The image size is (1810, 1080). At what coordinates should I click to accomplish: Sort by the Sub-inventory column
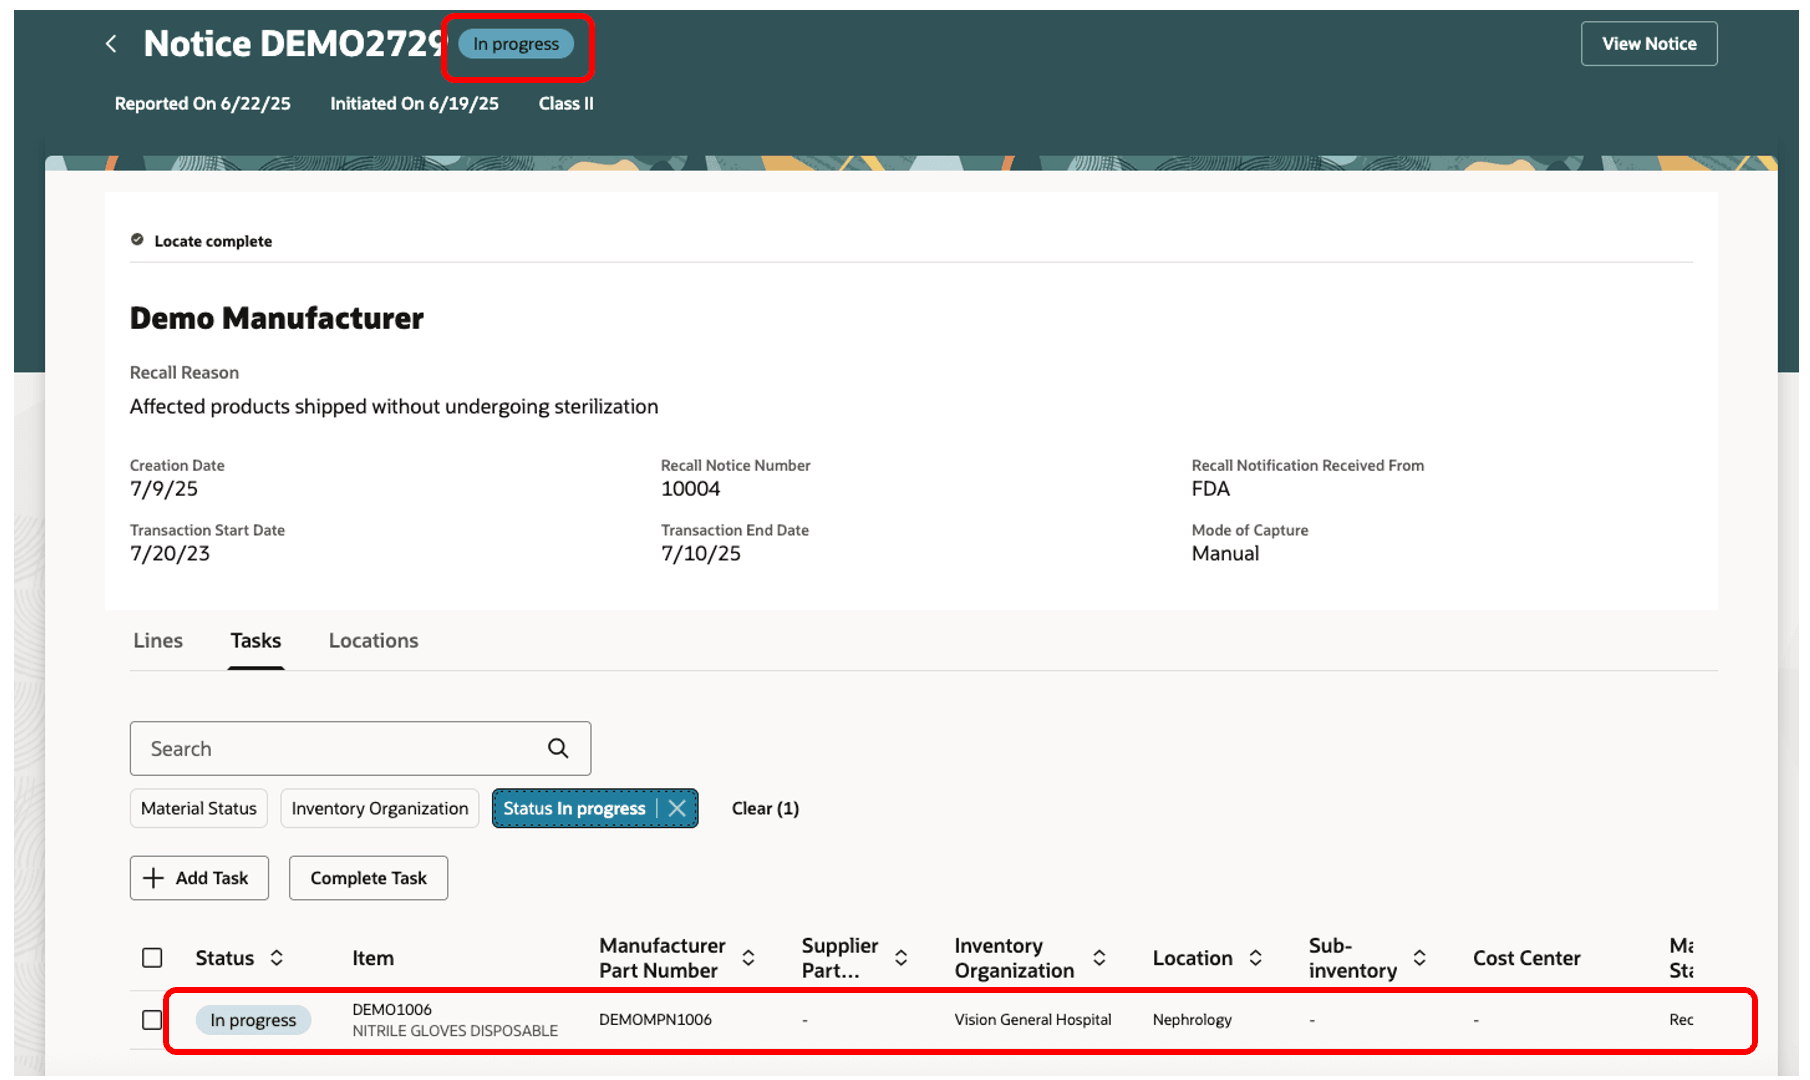[1419, 958]
